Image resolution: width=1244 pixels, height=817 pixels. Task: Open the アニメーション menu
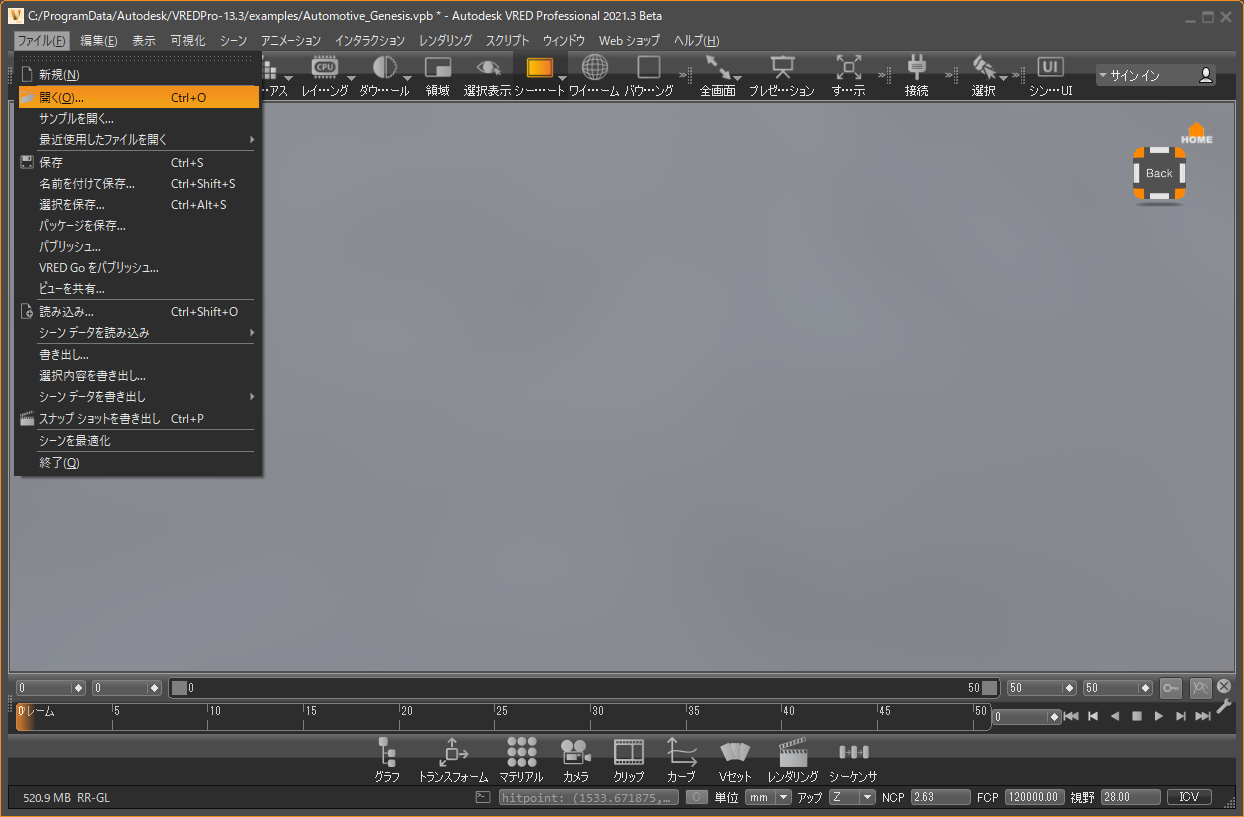(291, 41)
